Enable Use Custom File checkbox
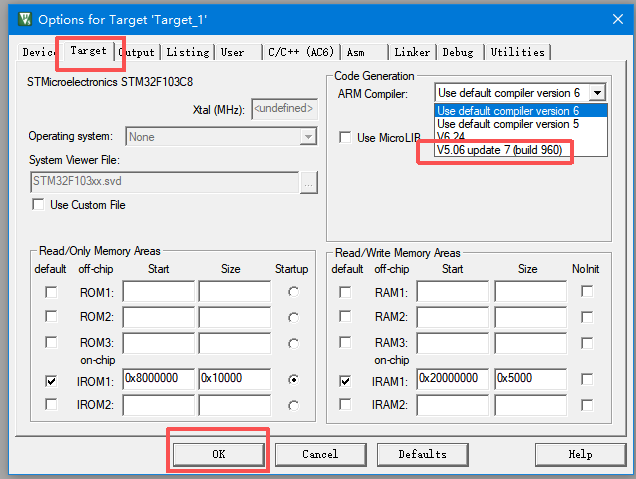 point(38,204)
